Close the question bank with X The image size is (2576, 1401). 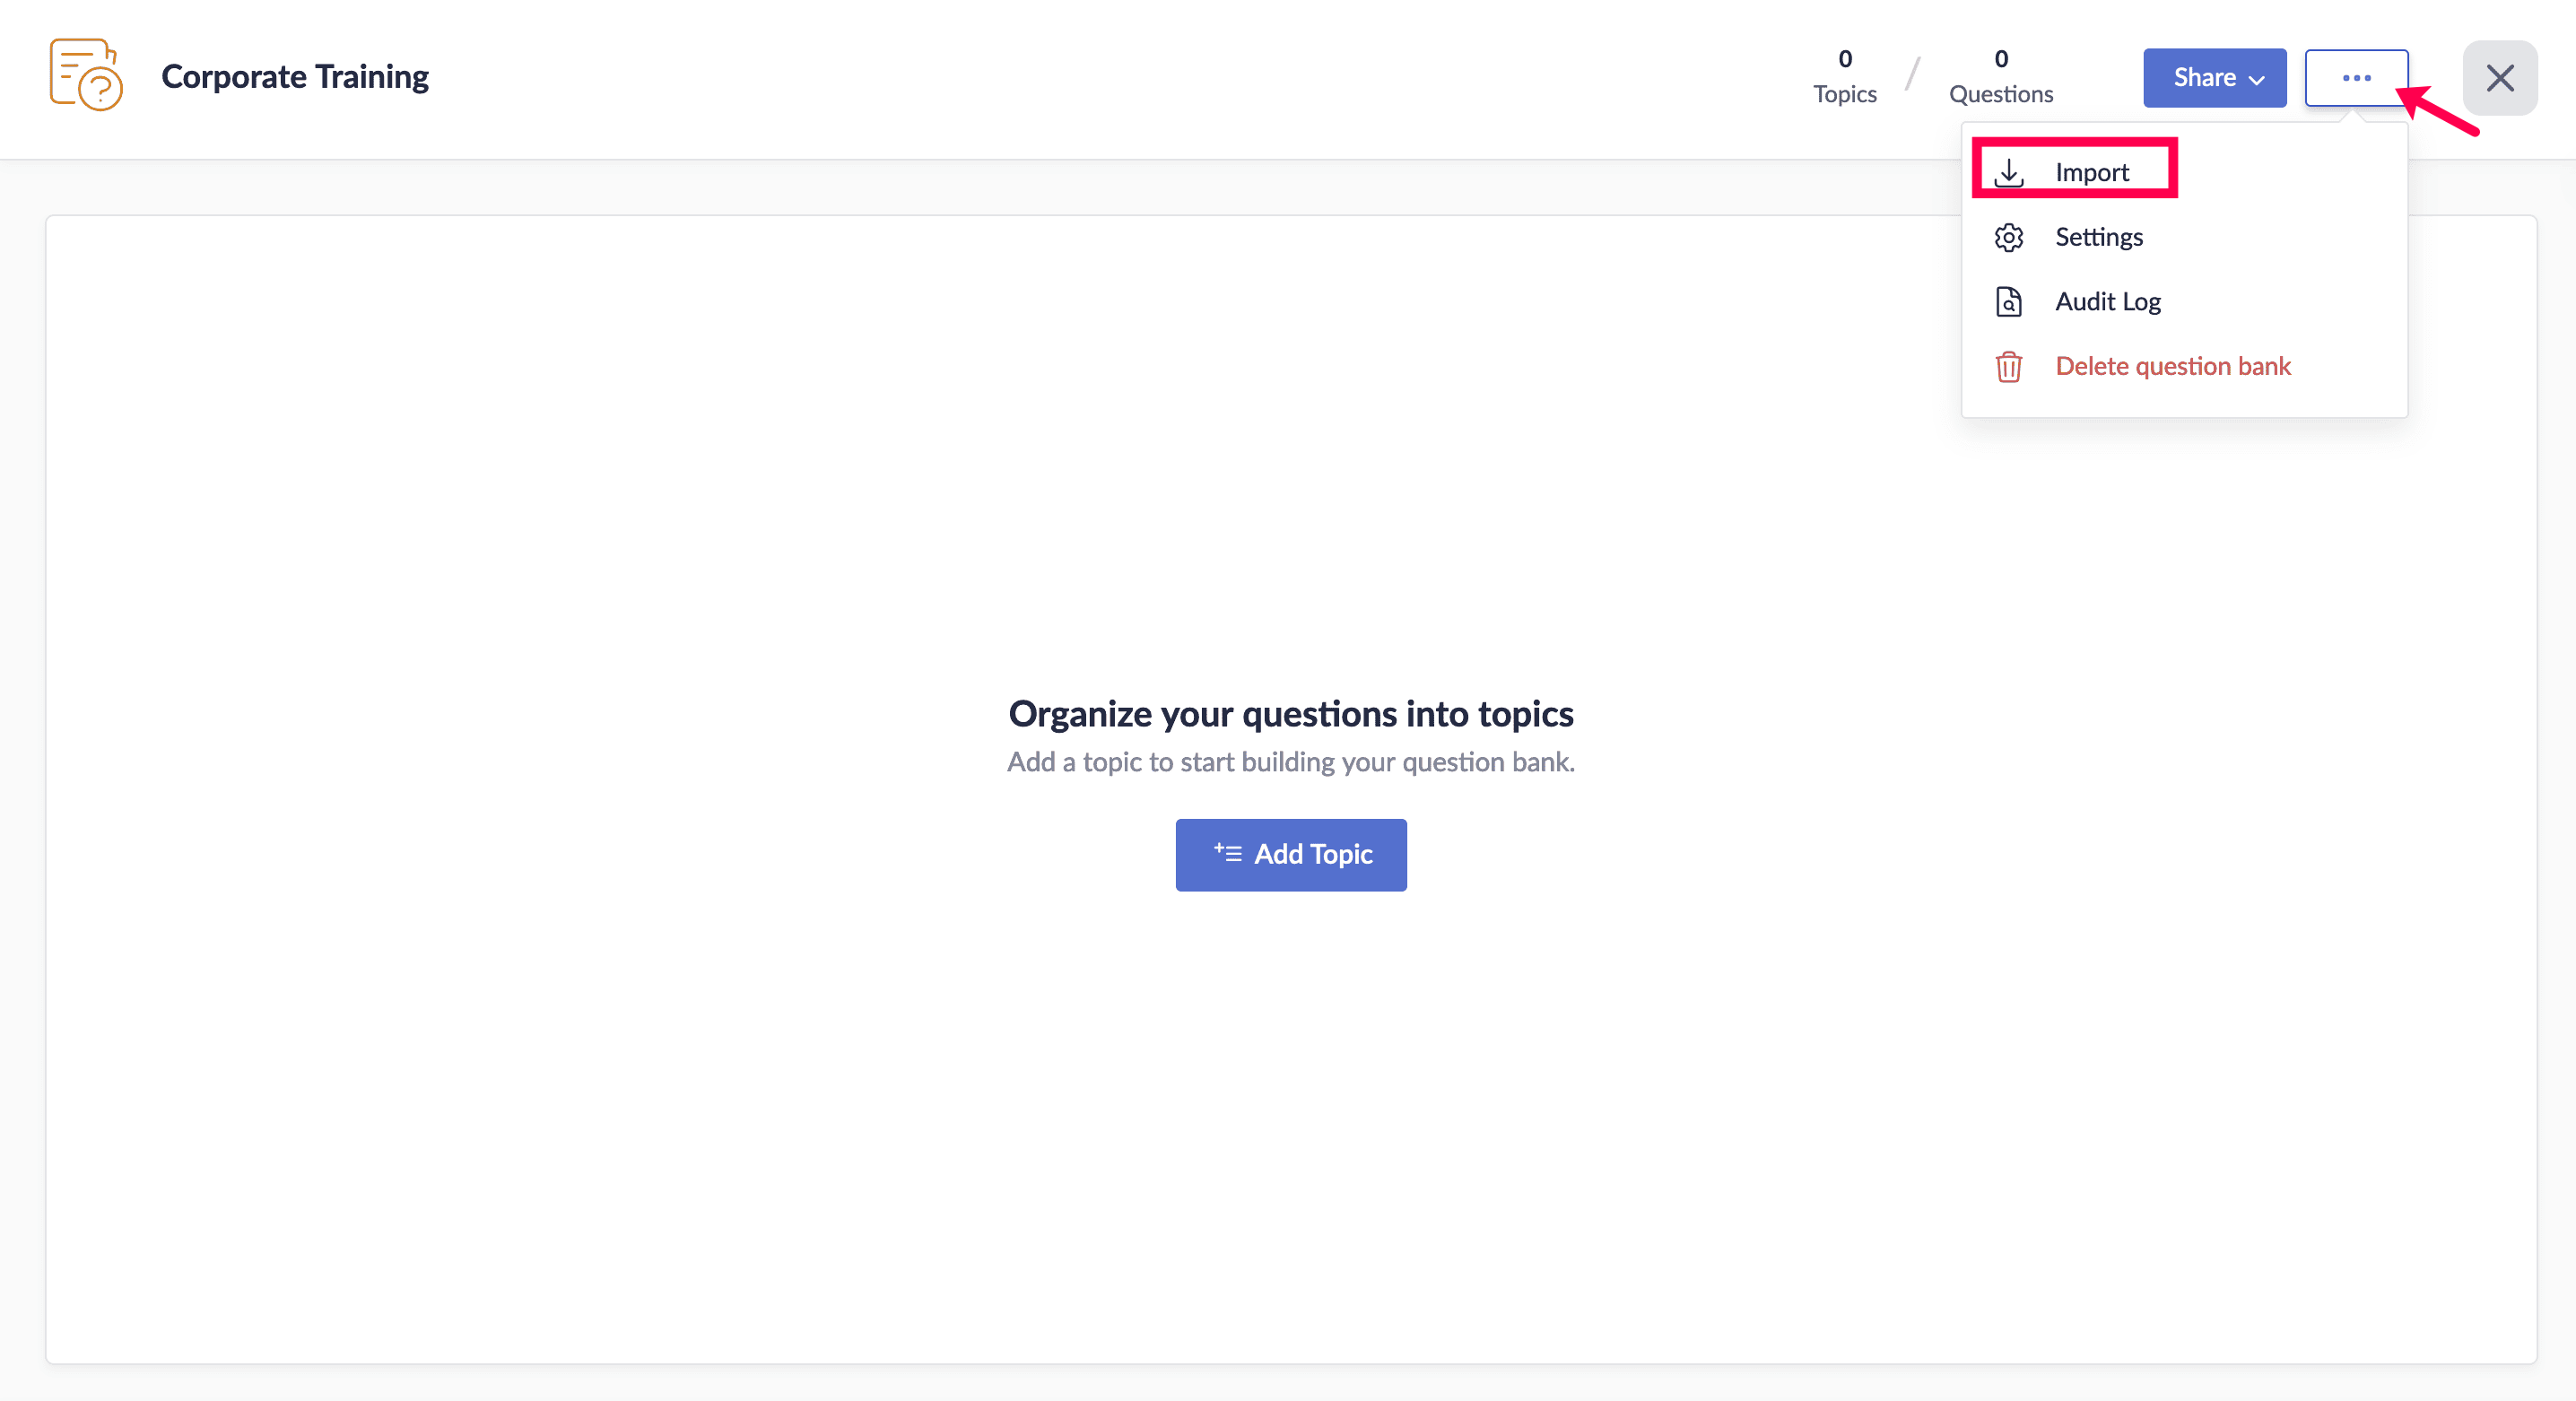tap(2499, 78)
